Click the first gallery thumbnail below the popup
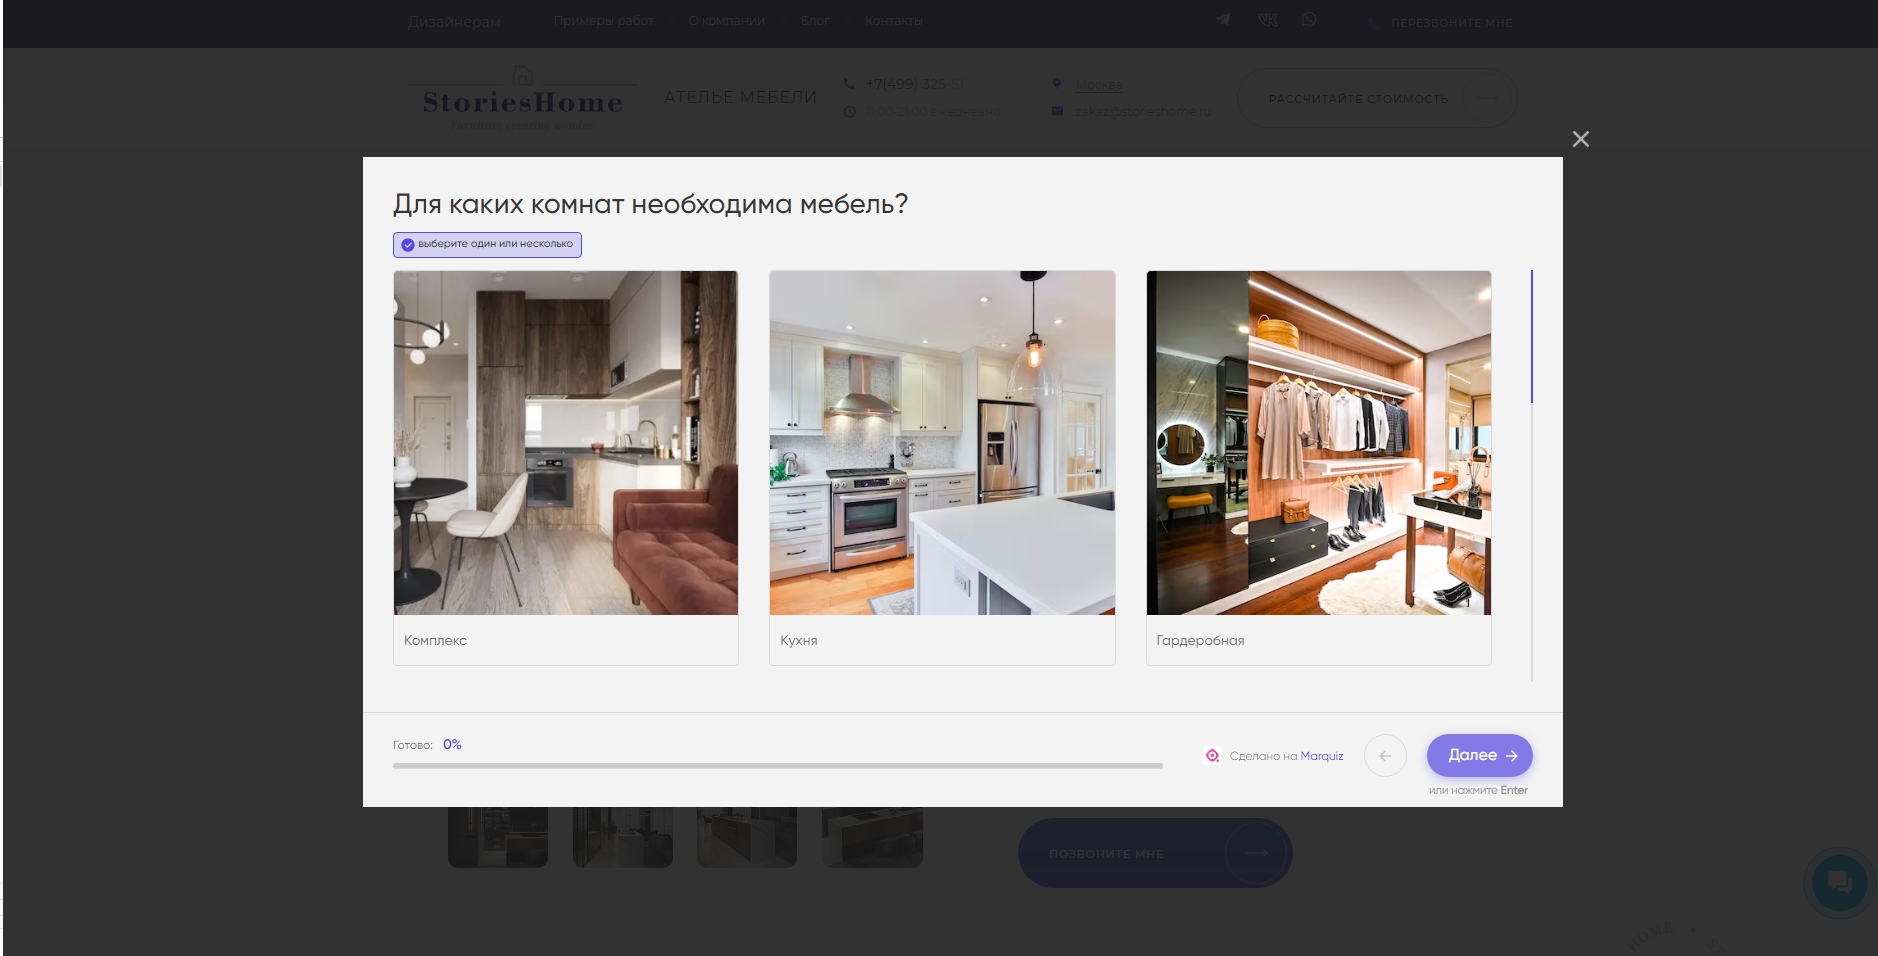This screenshot has width=1878, height=956. tap(498, 837)
